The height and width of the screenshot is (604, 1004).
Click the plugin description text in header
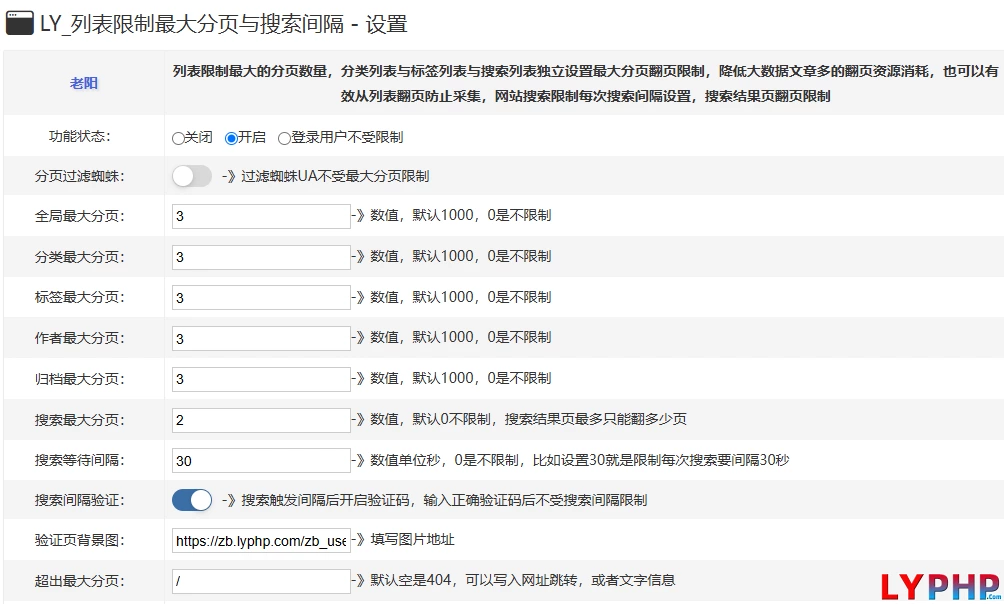point(585,84)
